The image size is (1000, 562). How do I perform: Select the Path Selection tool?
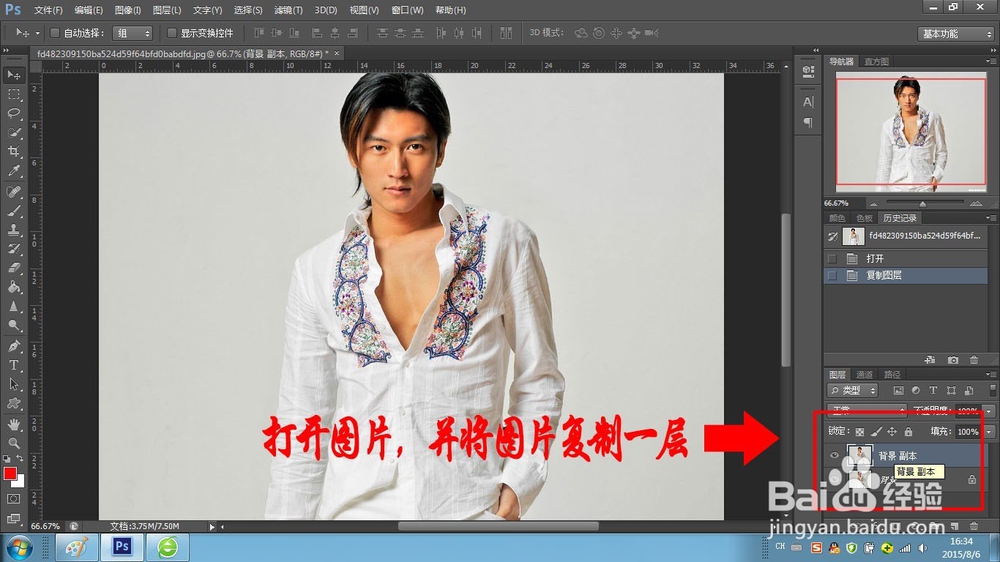coord(13,385)
